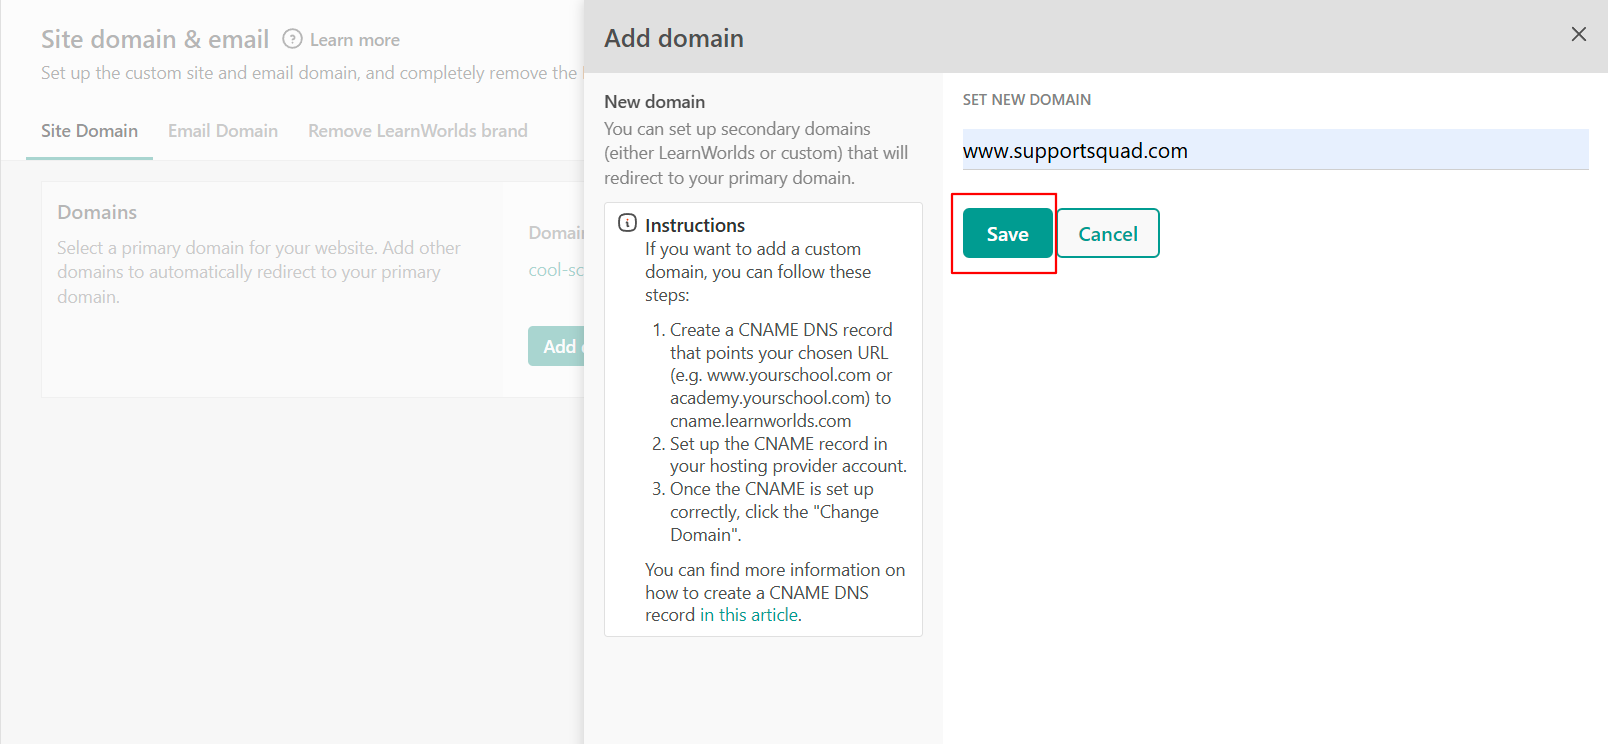Close the Add domain panel

point(1578,34)
